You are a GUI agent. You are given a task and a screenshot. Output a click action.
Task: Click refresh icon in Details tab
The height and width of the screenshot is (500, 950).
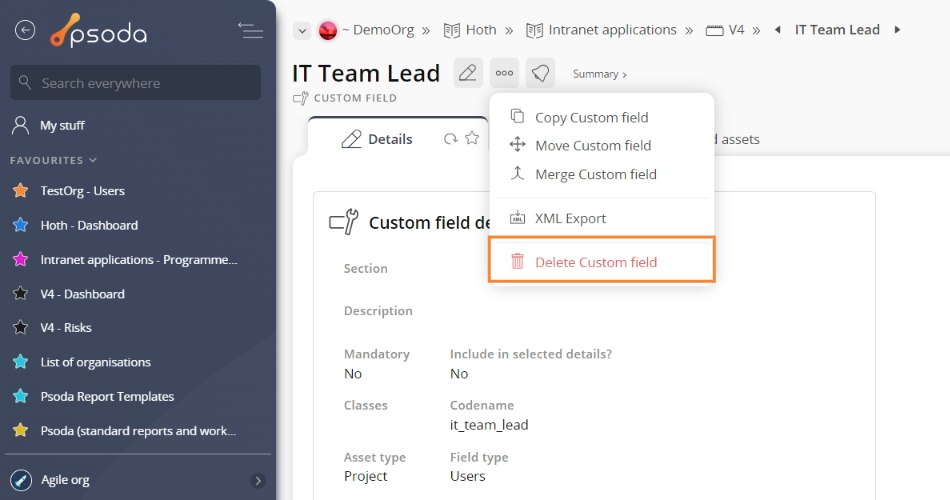450,139
